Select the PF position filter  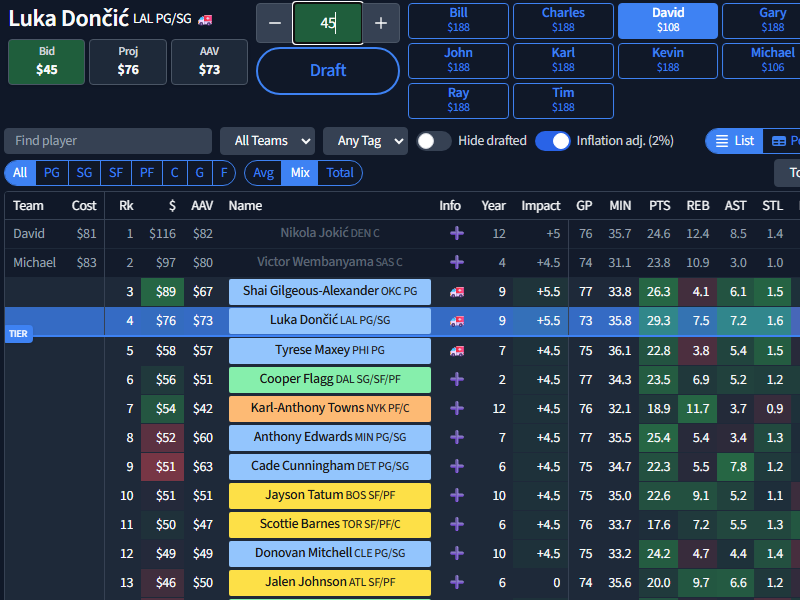pos(147,172)
